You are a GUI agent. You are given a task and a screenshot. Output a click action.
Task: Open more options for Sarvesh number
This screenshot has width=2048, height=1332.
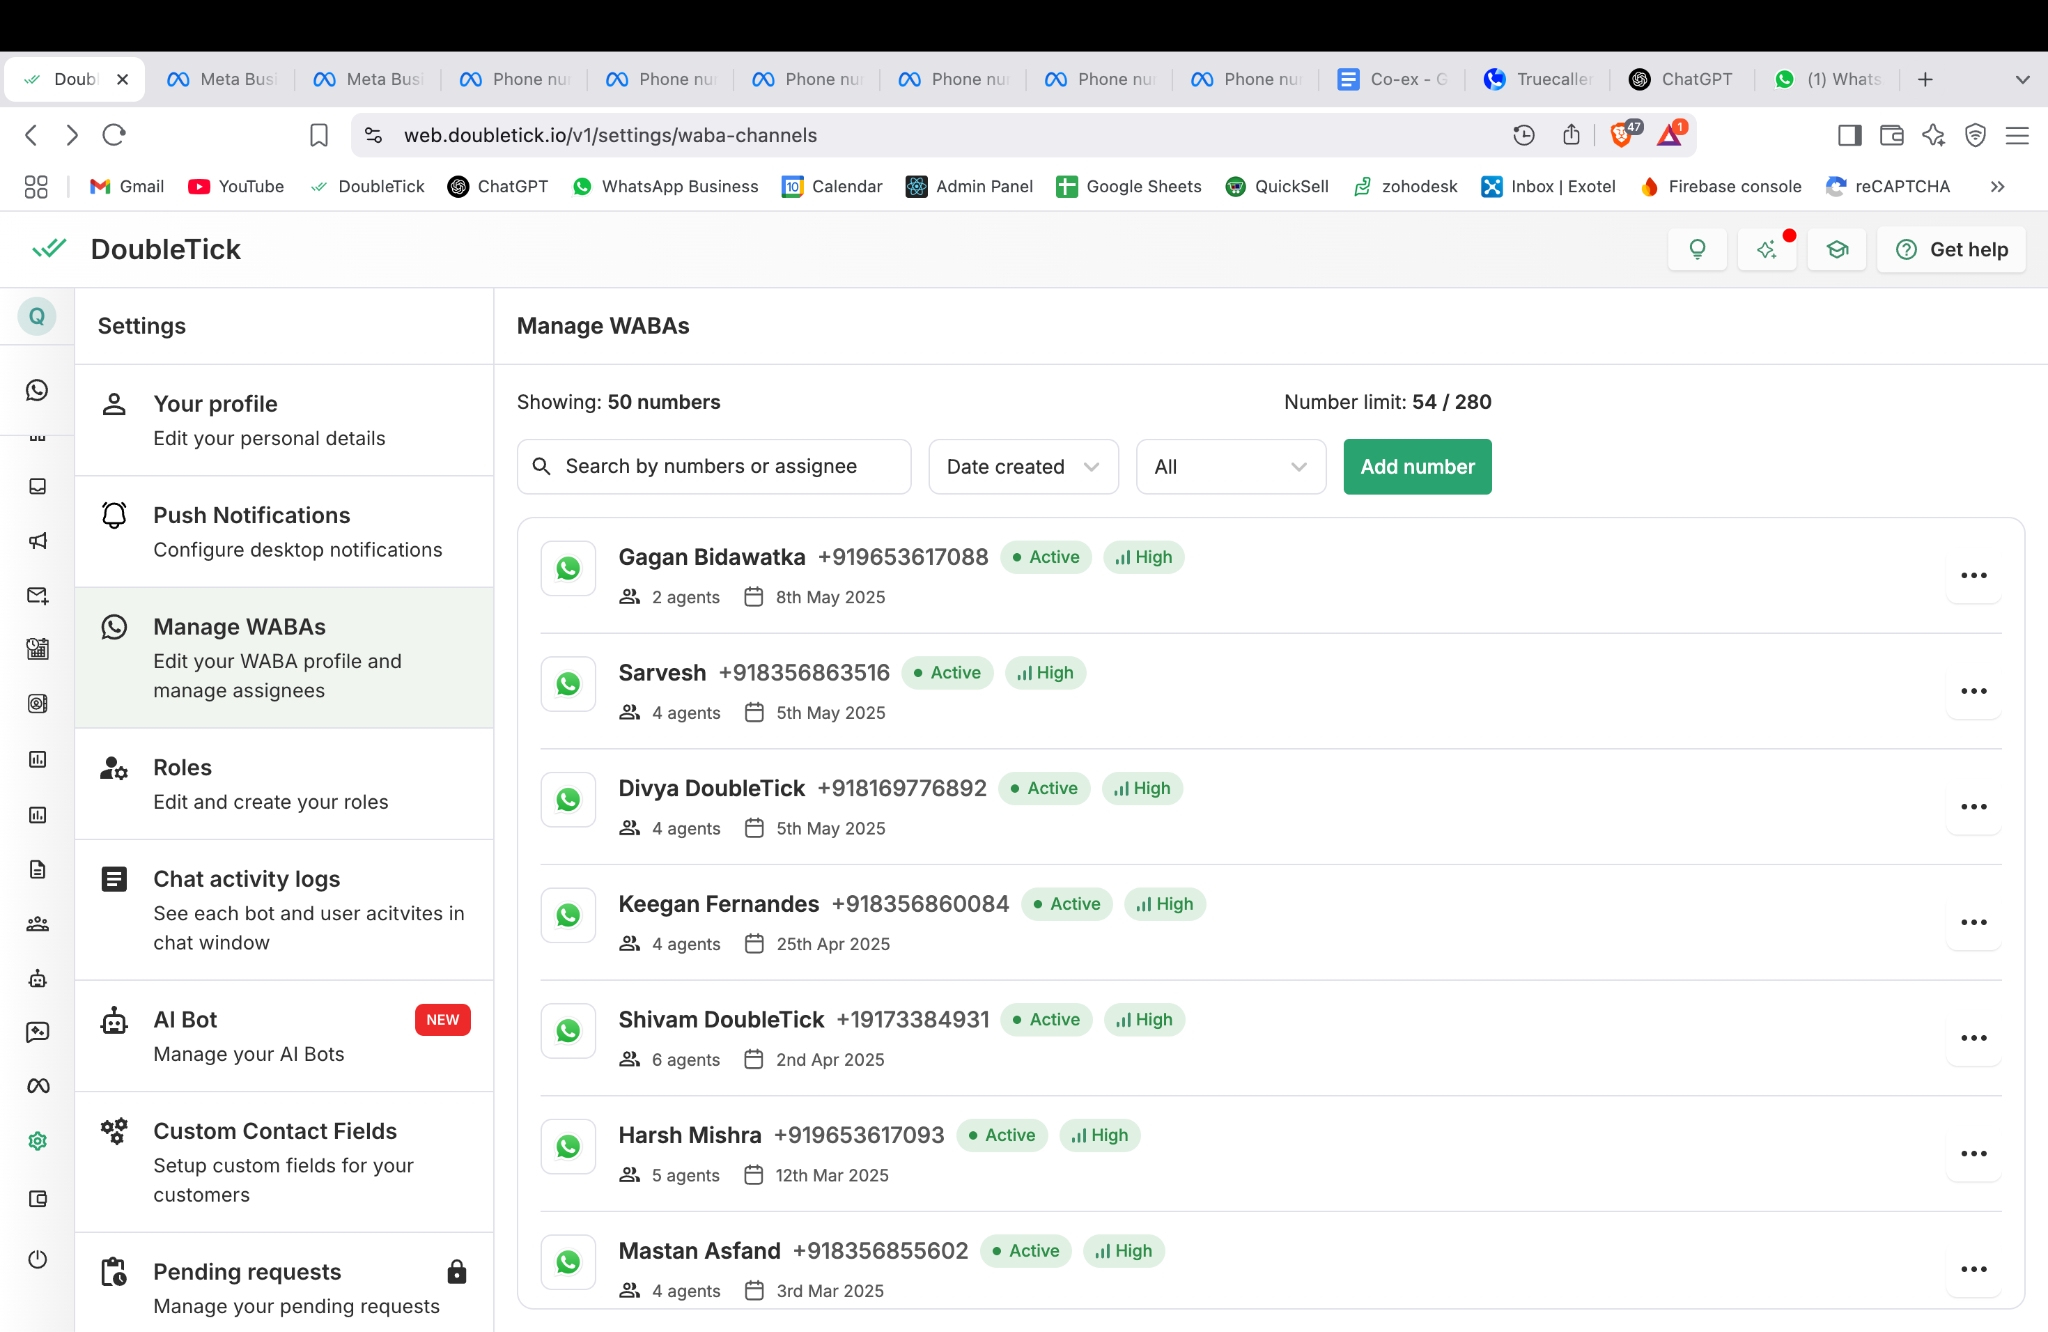pyautogui.click(x=1973, y=691)
